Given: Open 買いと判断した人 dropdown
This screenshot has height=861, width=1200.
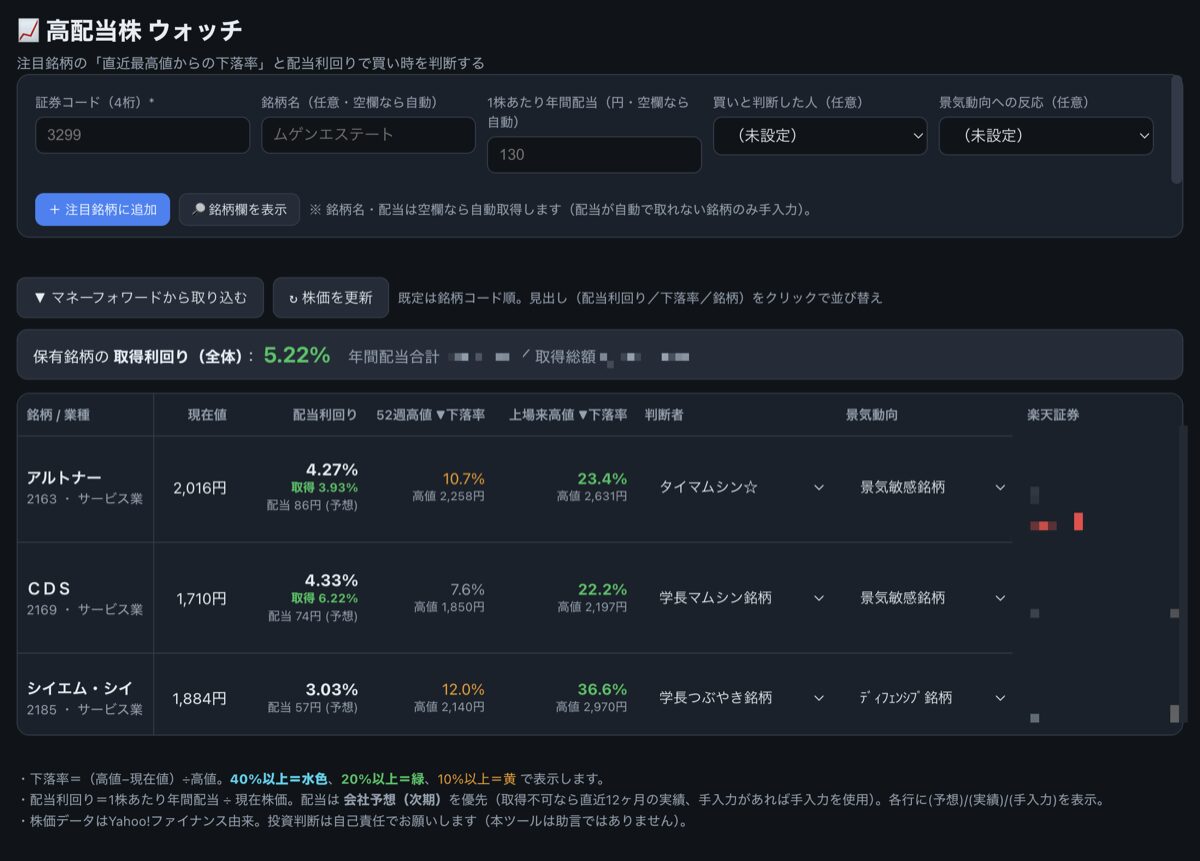Looking at the screenshot, I should pyautogui.click(x=820, y=136).
